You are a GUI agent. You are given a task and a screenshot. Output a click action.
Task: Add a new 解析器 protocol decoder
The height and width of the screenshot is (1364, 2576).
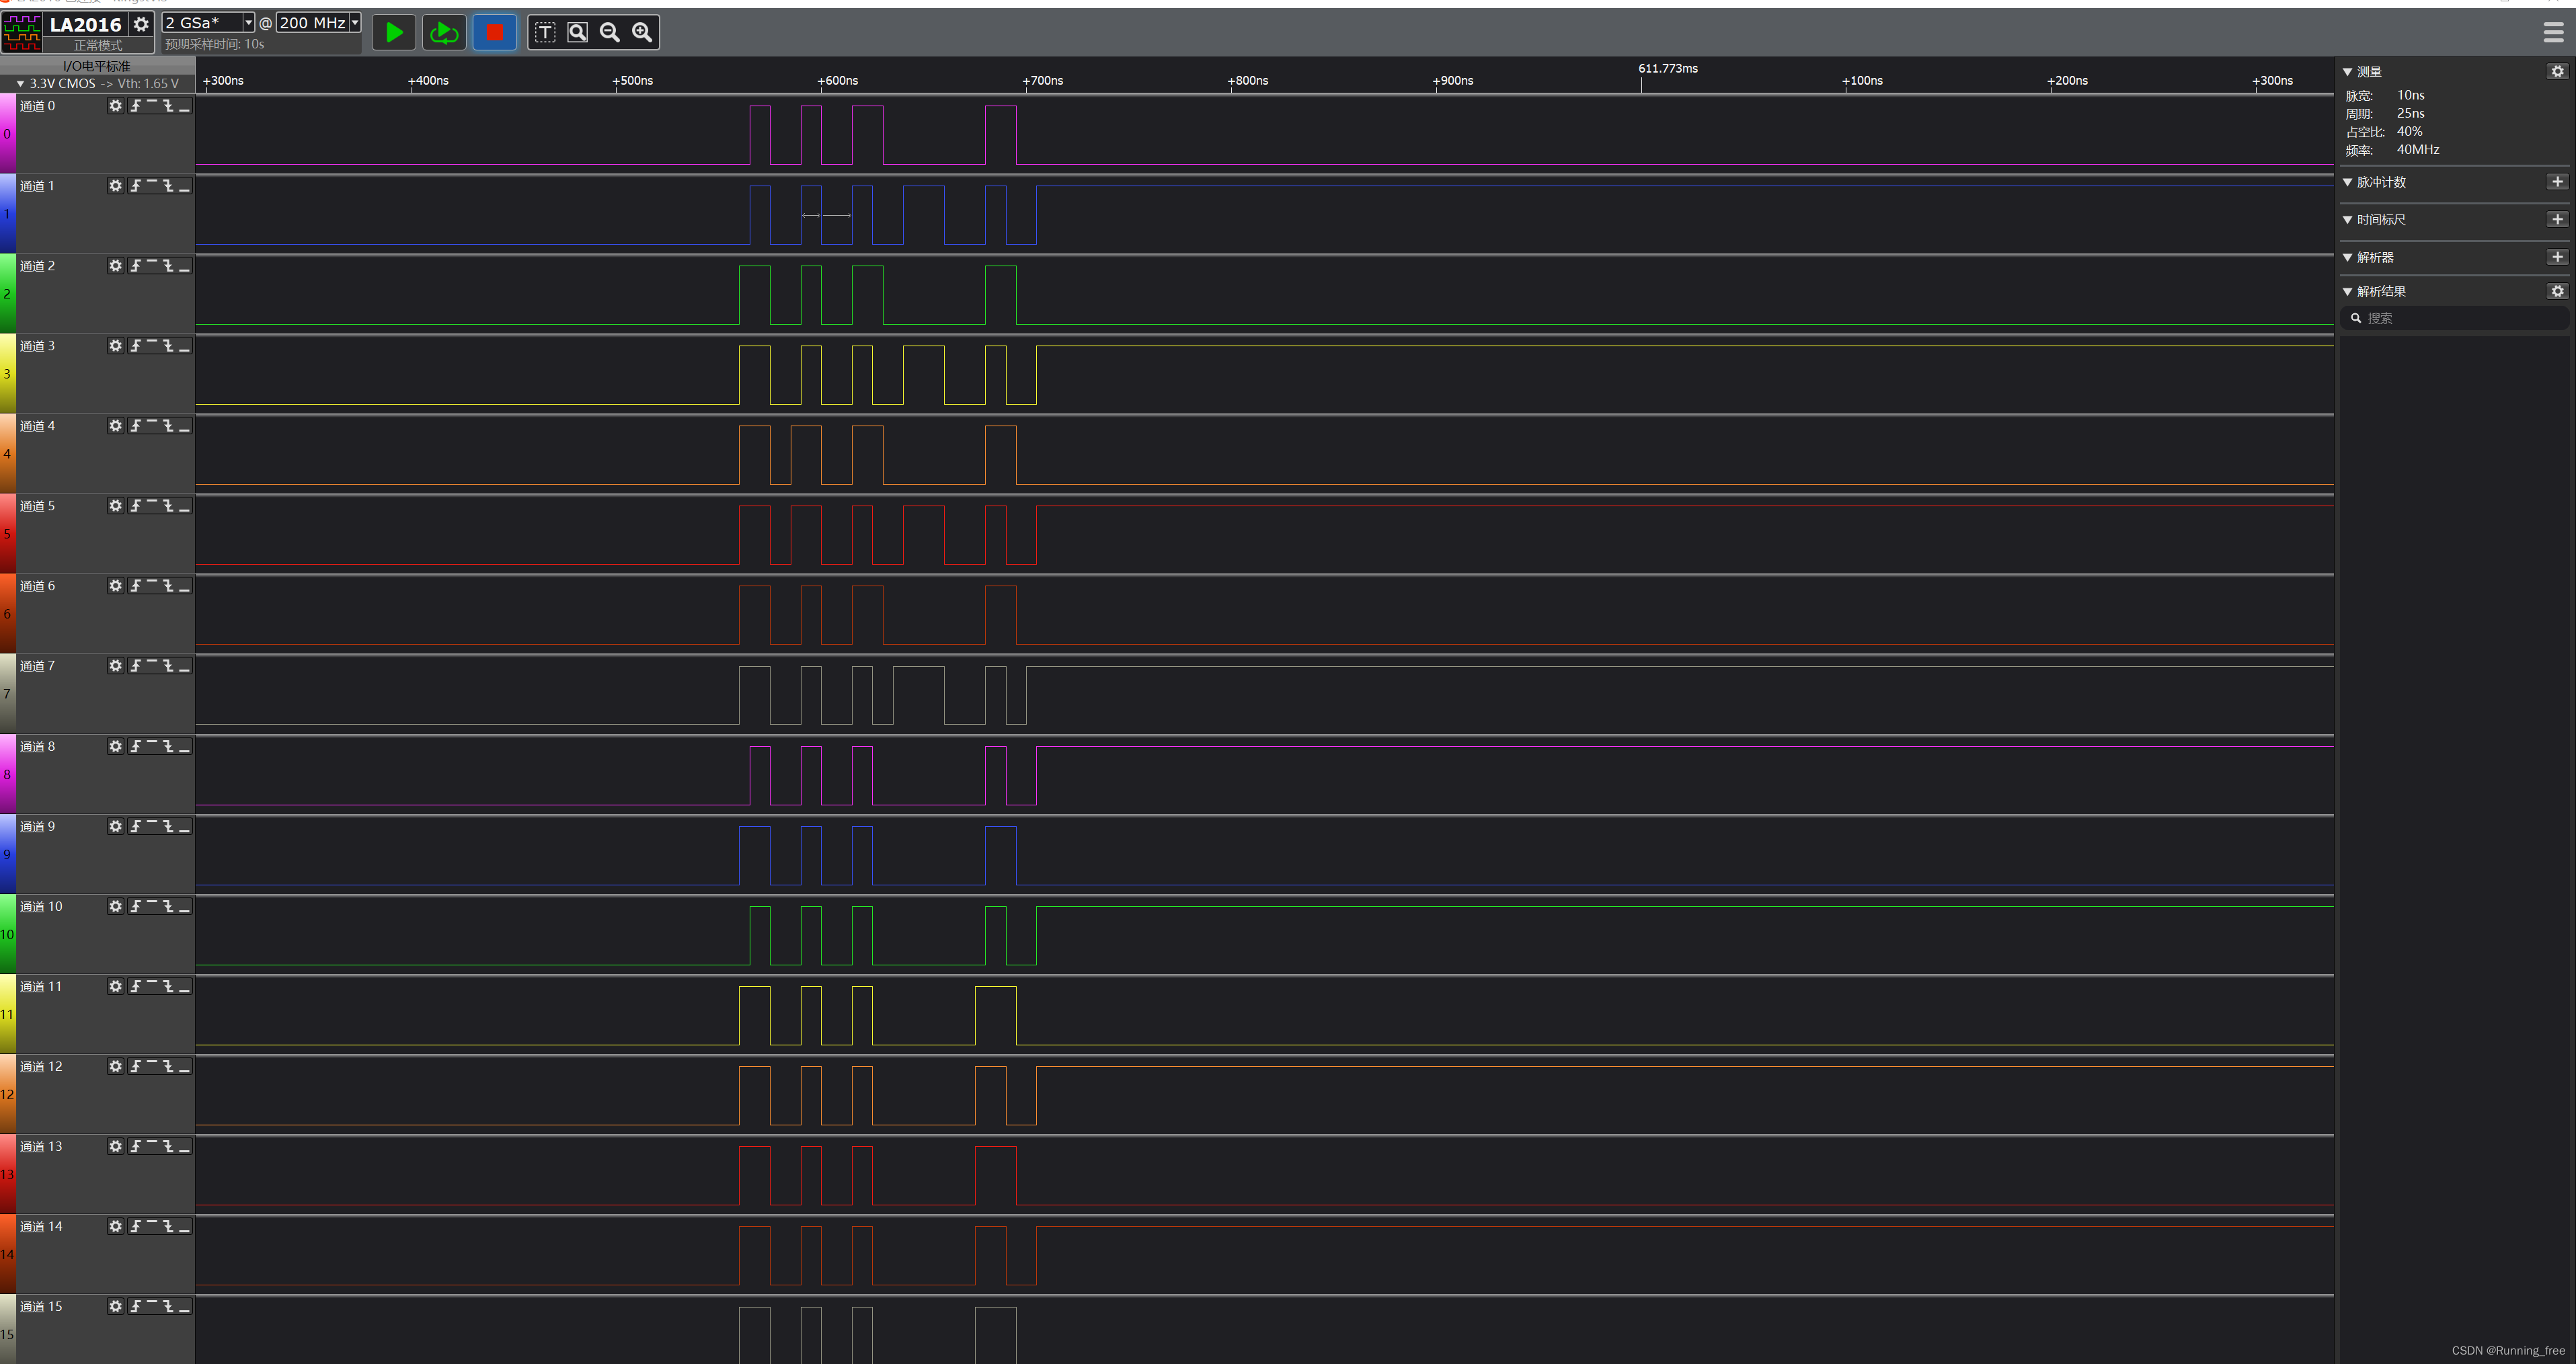[2557, 258]
